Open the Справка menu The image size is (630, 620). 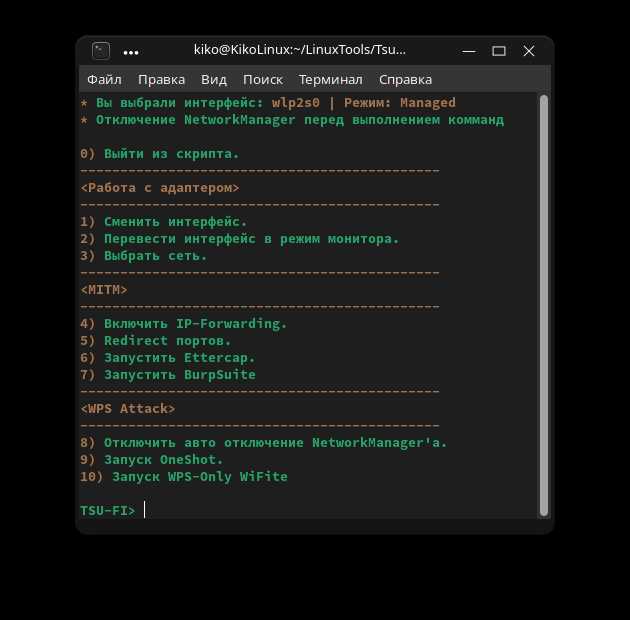pos(405,80)
